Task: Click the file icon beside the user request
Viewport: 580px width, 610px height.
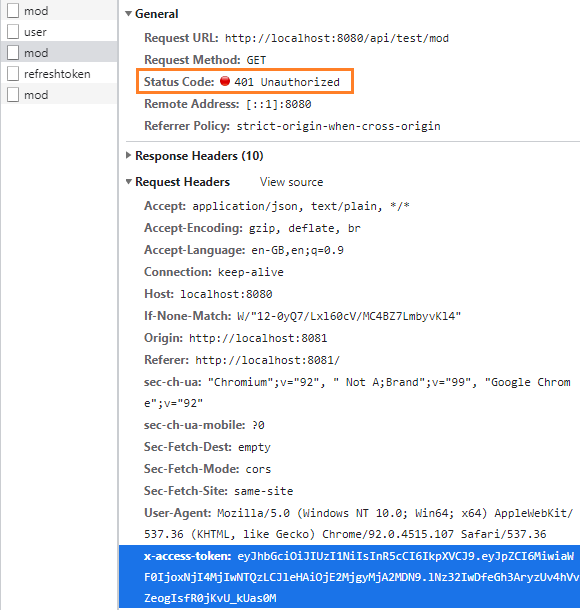Action: point(13,32)
